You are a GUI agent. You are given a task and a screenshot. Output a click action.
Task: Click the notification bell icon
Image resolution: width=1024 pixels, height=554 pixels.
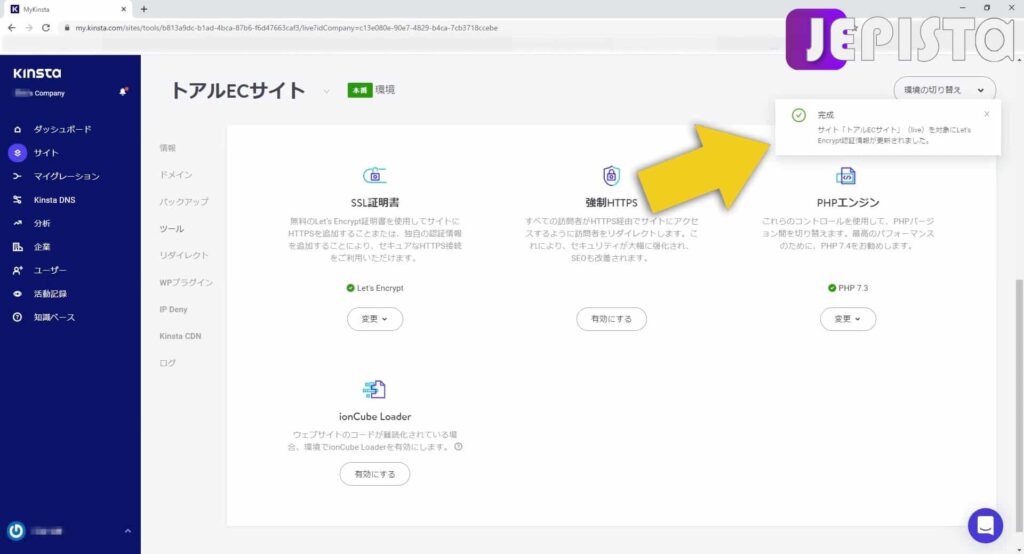click(123, 92)
